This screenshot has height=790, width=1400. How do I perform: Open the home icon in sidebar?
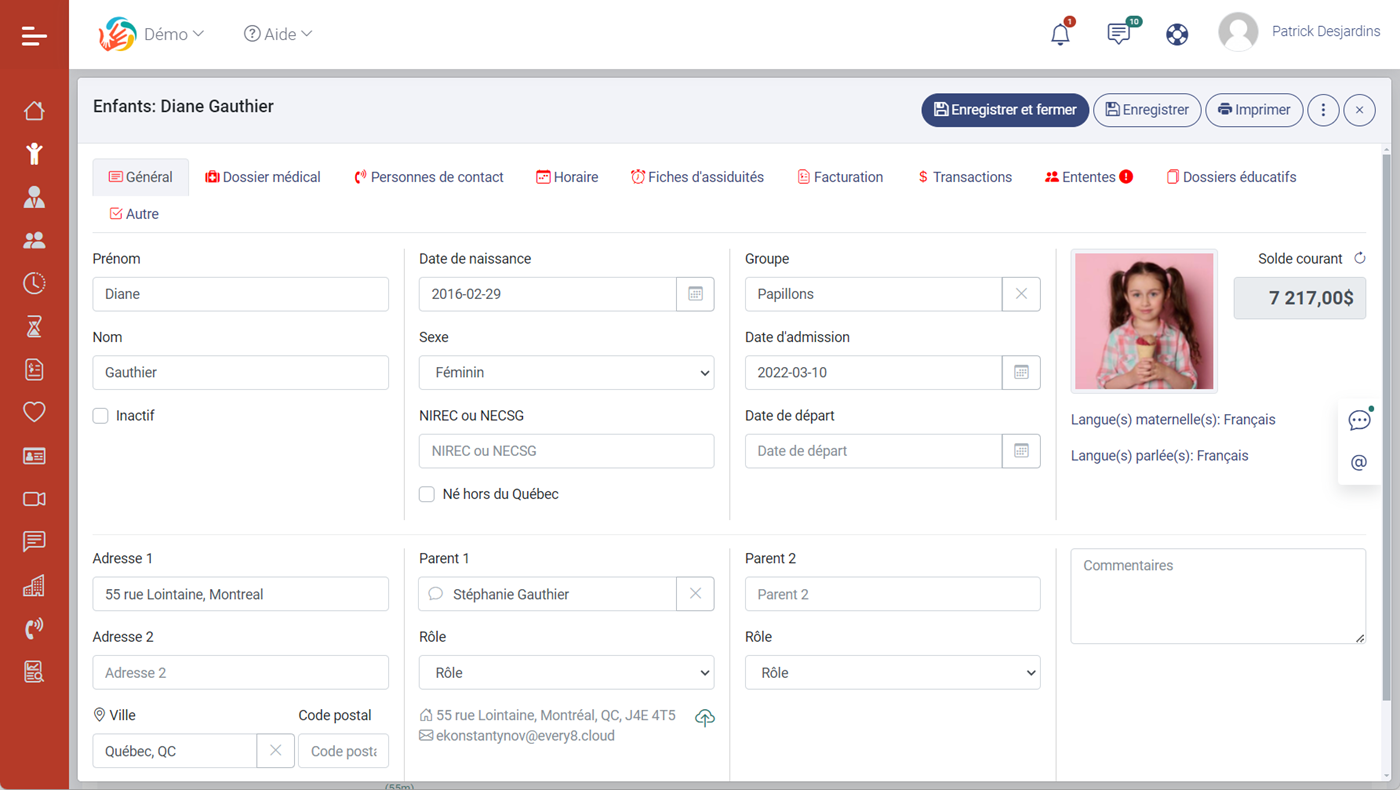(34, 110)
